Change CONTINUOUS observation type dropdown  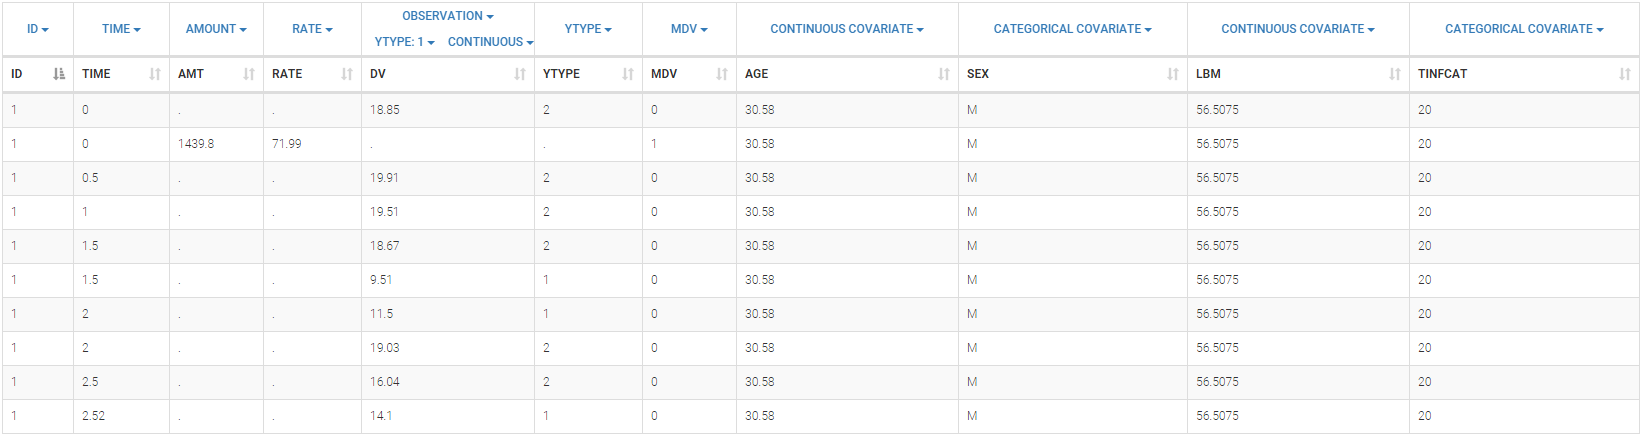490,42
